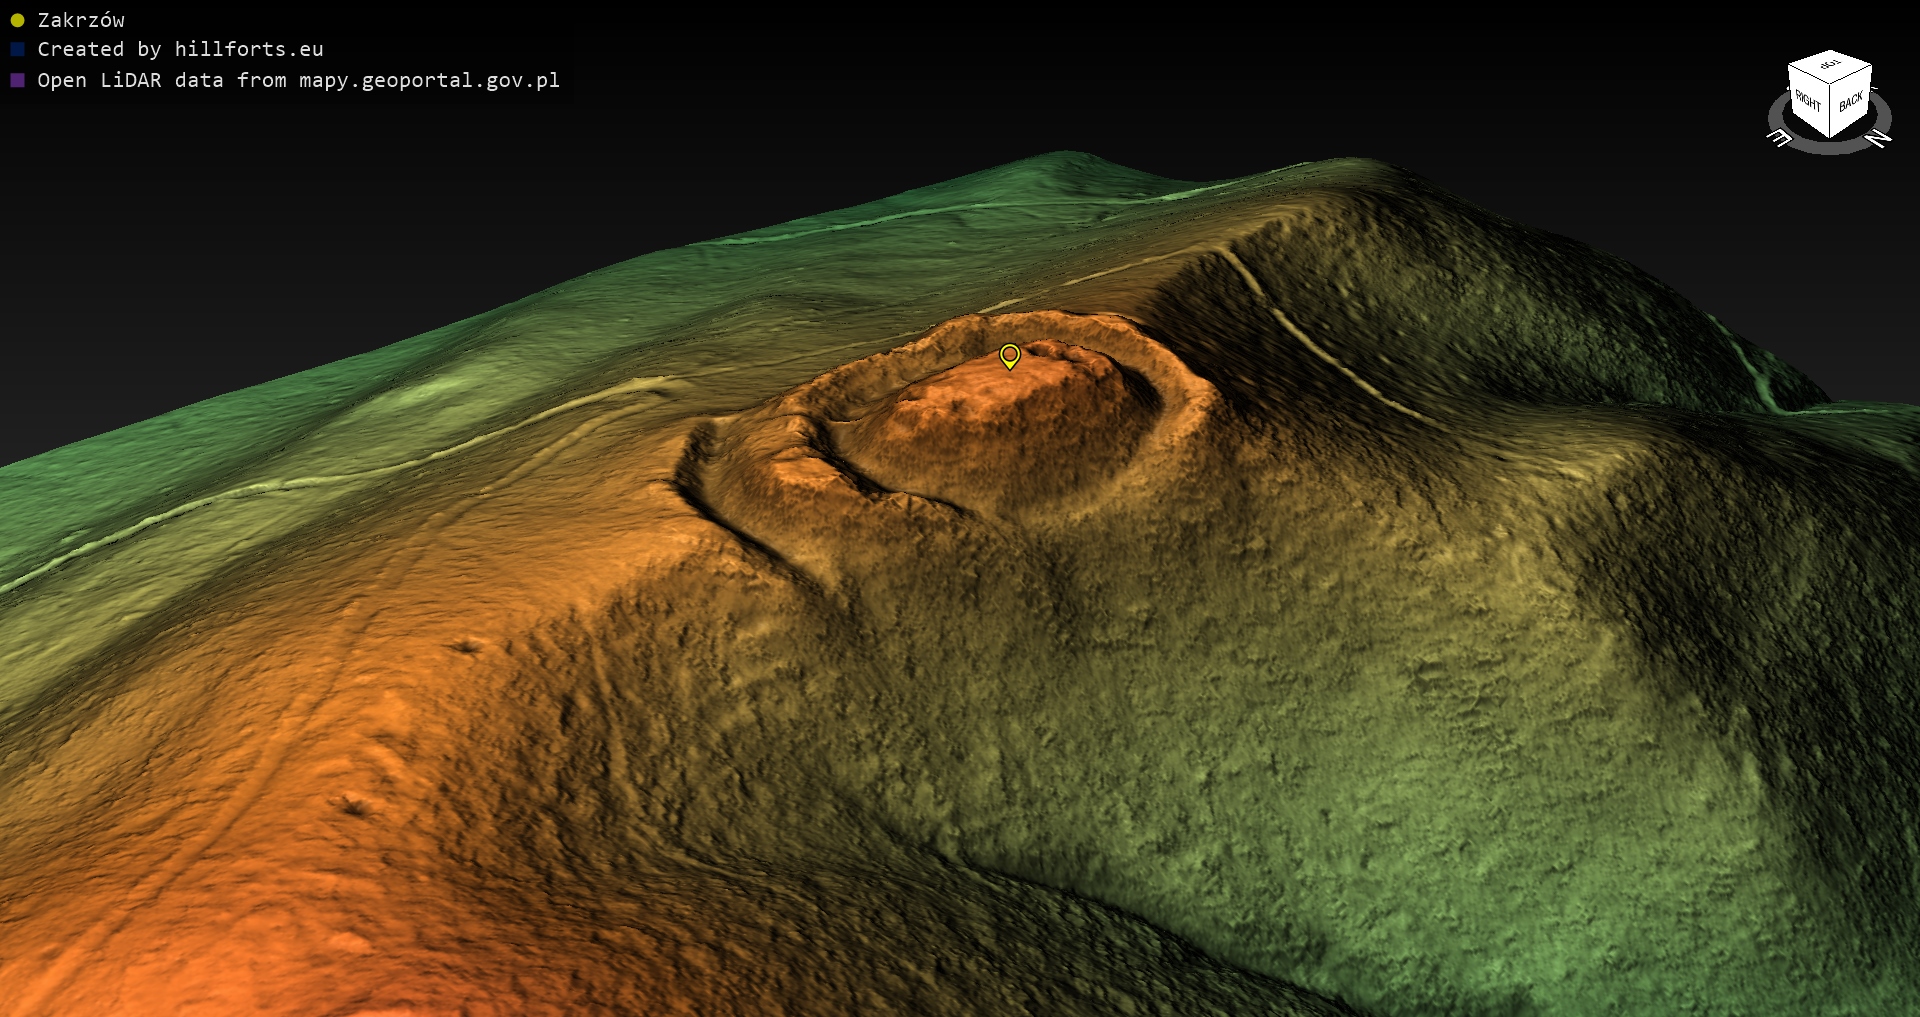Click the gray compass ring under the cube

pos(1829,147)
